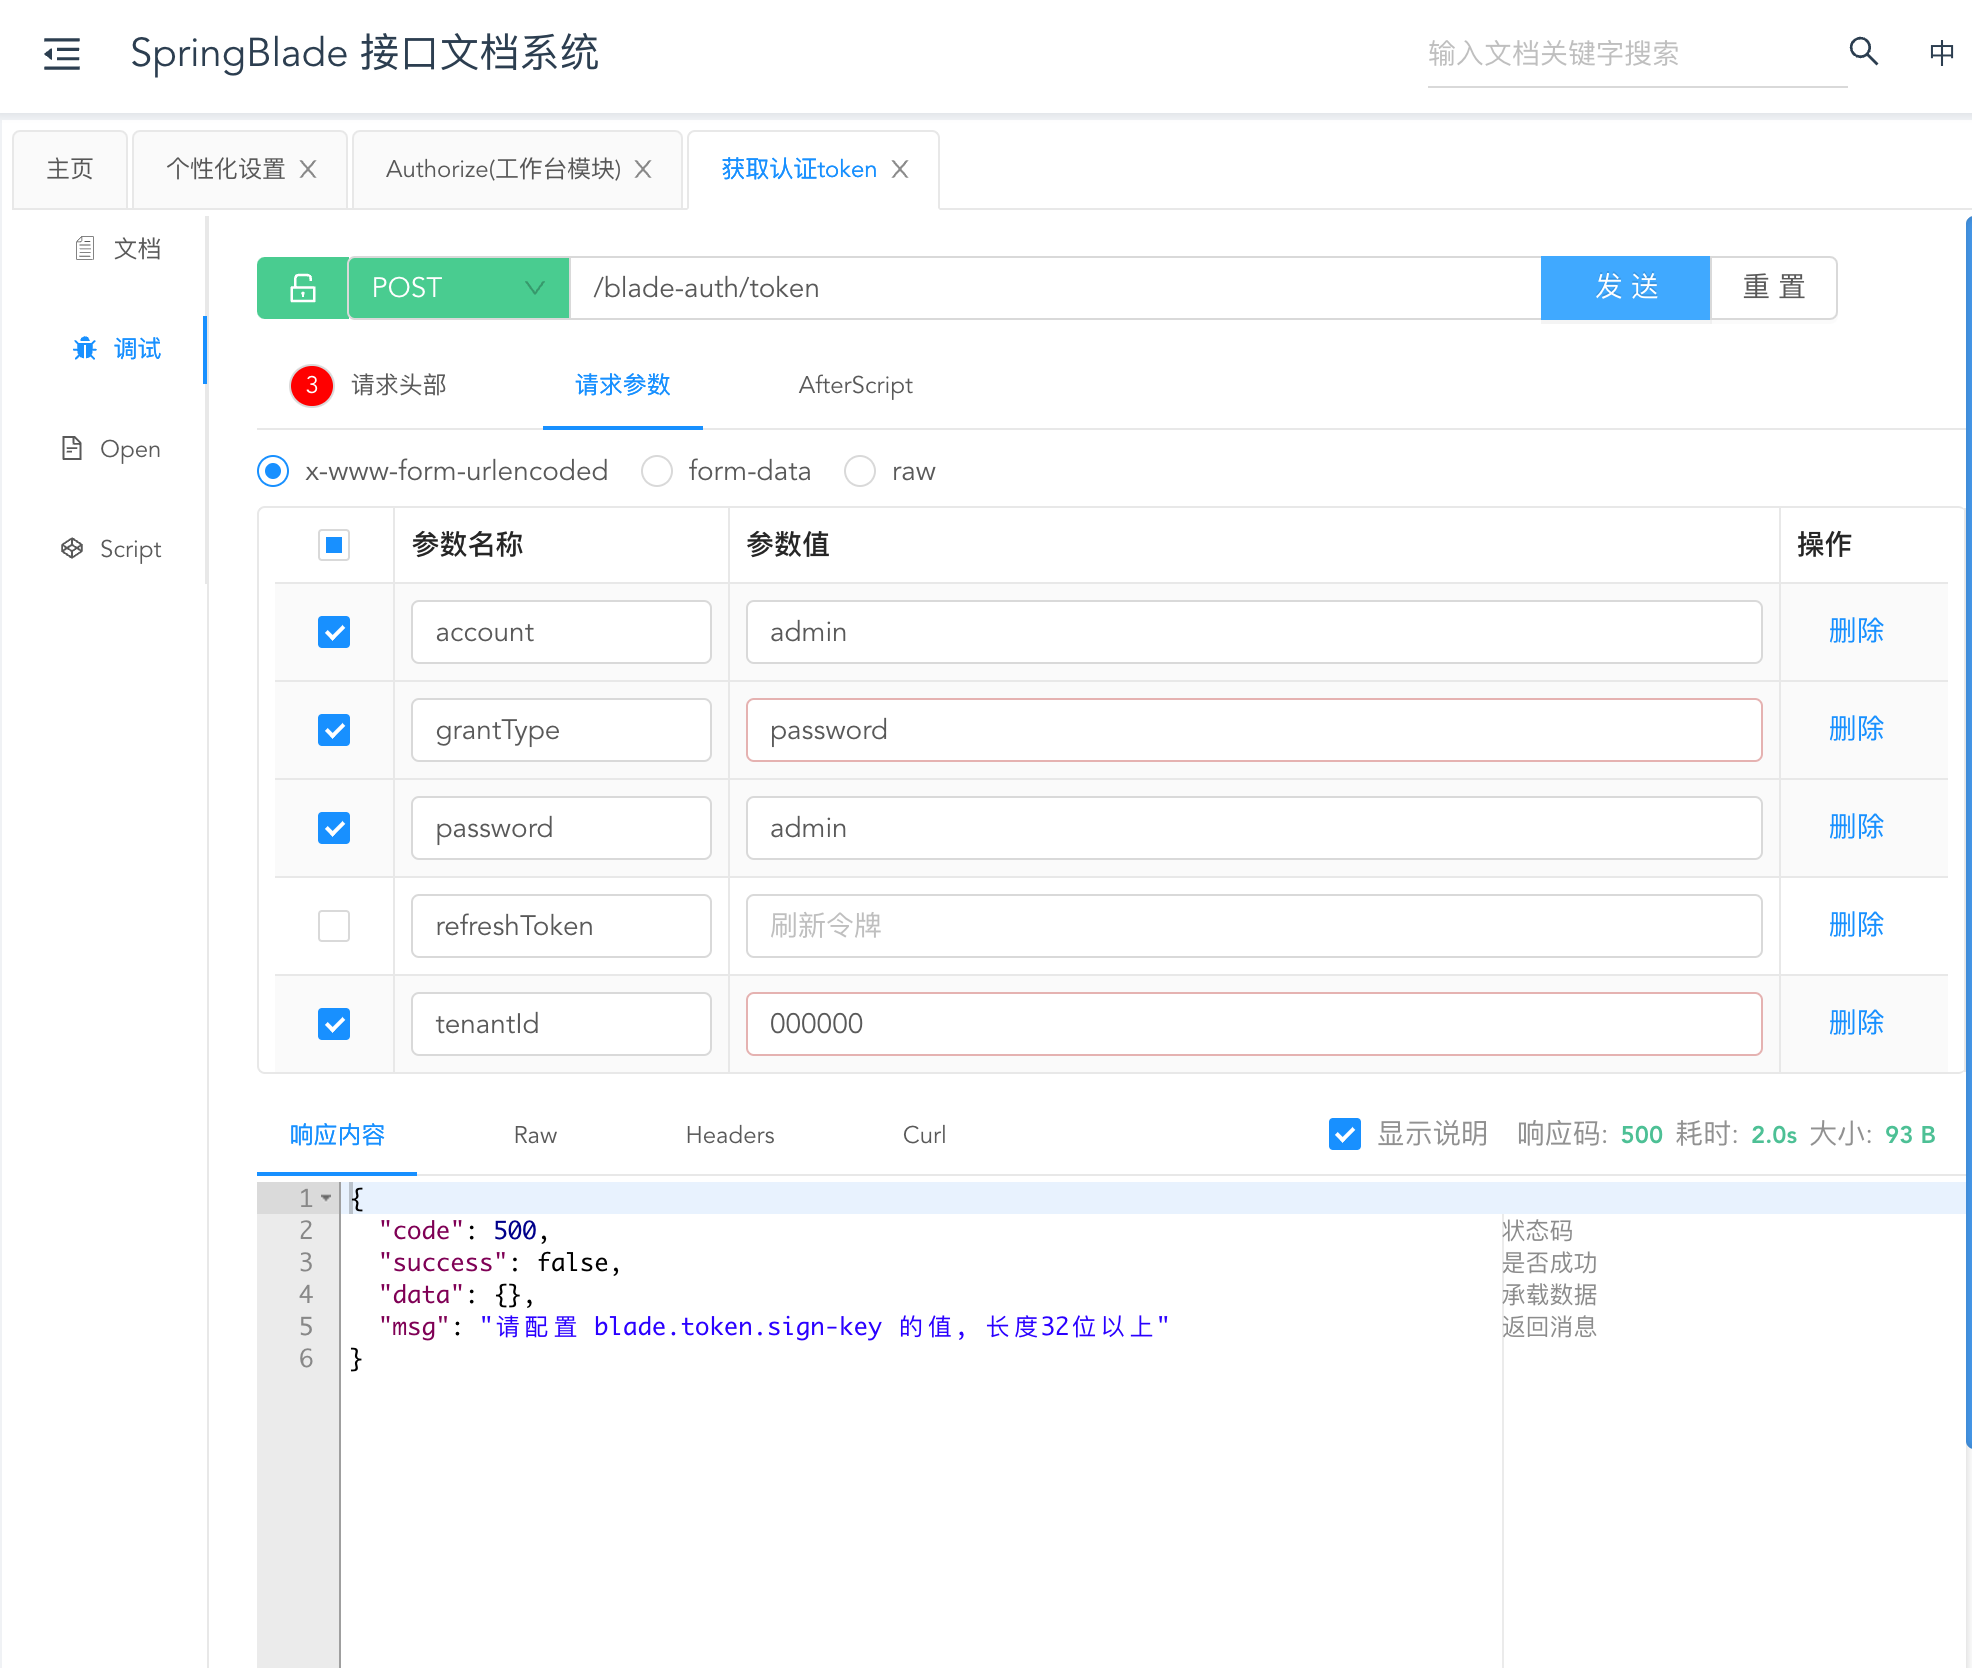
Task: Click the tenantId name field
Action: (x=561, y=1024)
